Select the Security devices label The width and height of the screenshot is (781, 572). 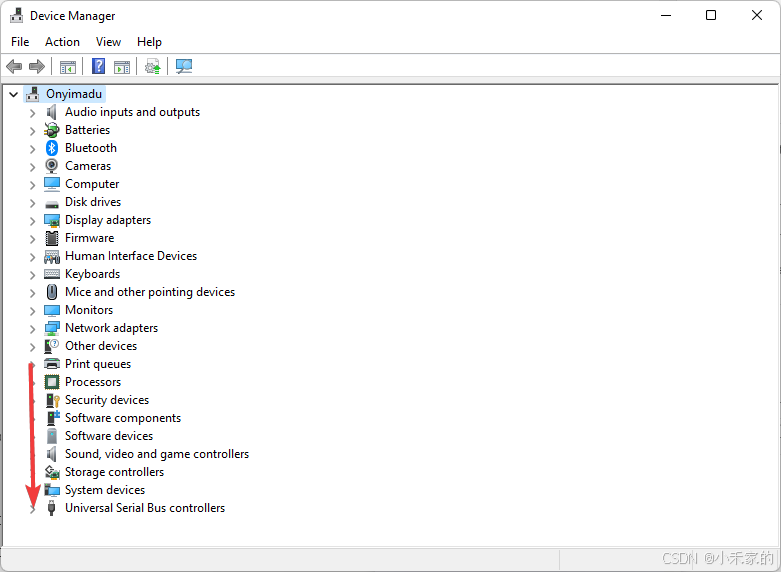point(107,400)
